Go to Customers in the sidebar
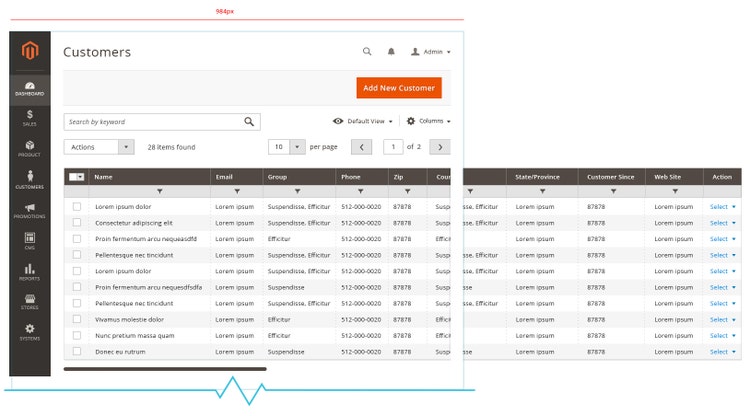Viewport: 750px width, 416px height. (30, 180)
